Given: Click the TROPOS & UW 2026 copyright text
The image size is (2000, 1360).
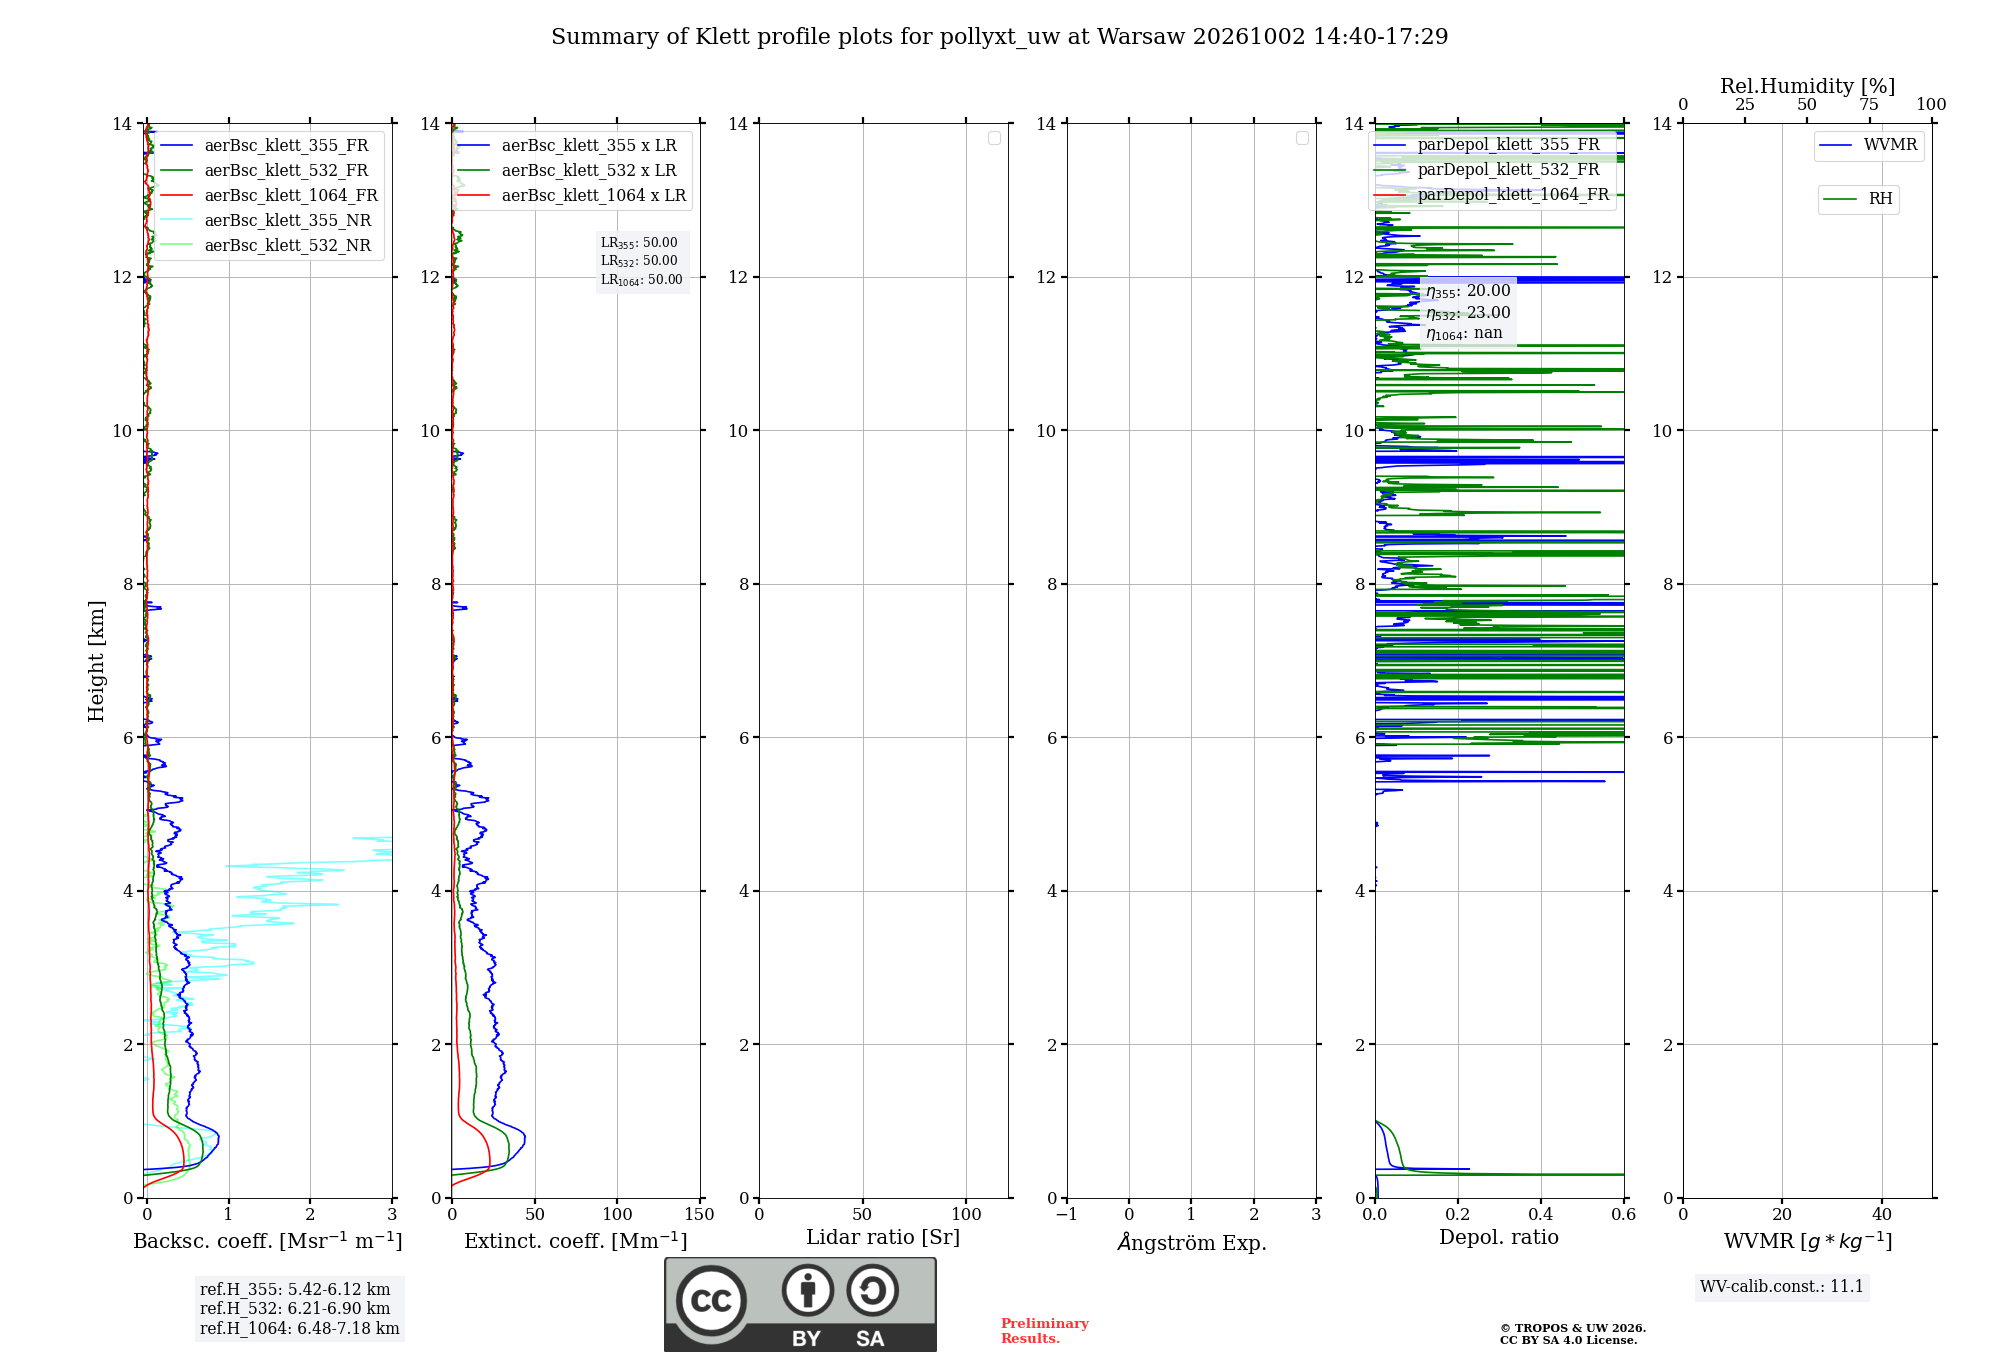Looking at the screenshot, I should [1573, 1328].
